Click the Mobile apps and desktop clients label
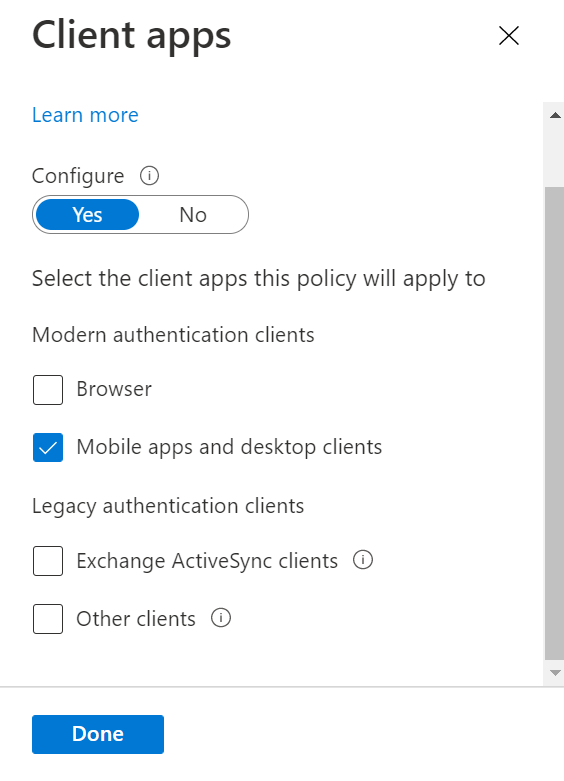The image size is (564, 781). click(x=229, y=447)
